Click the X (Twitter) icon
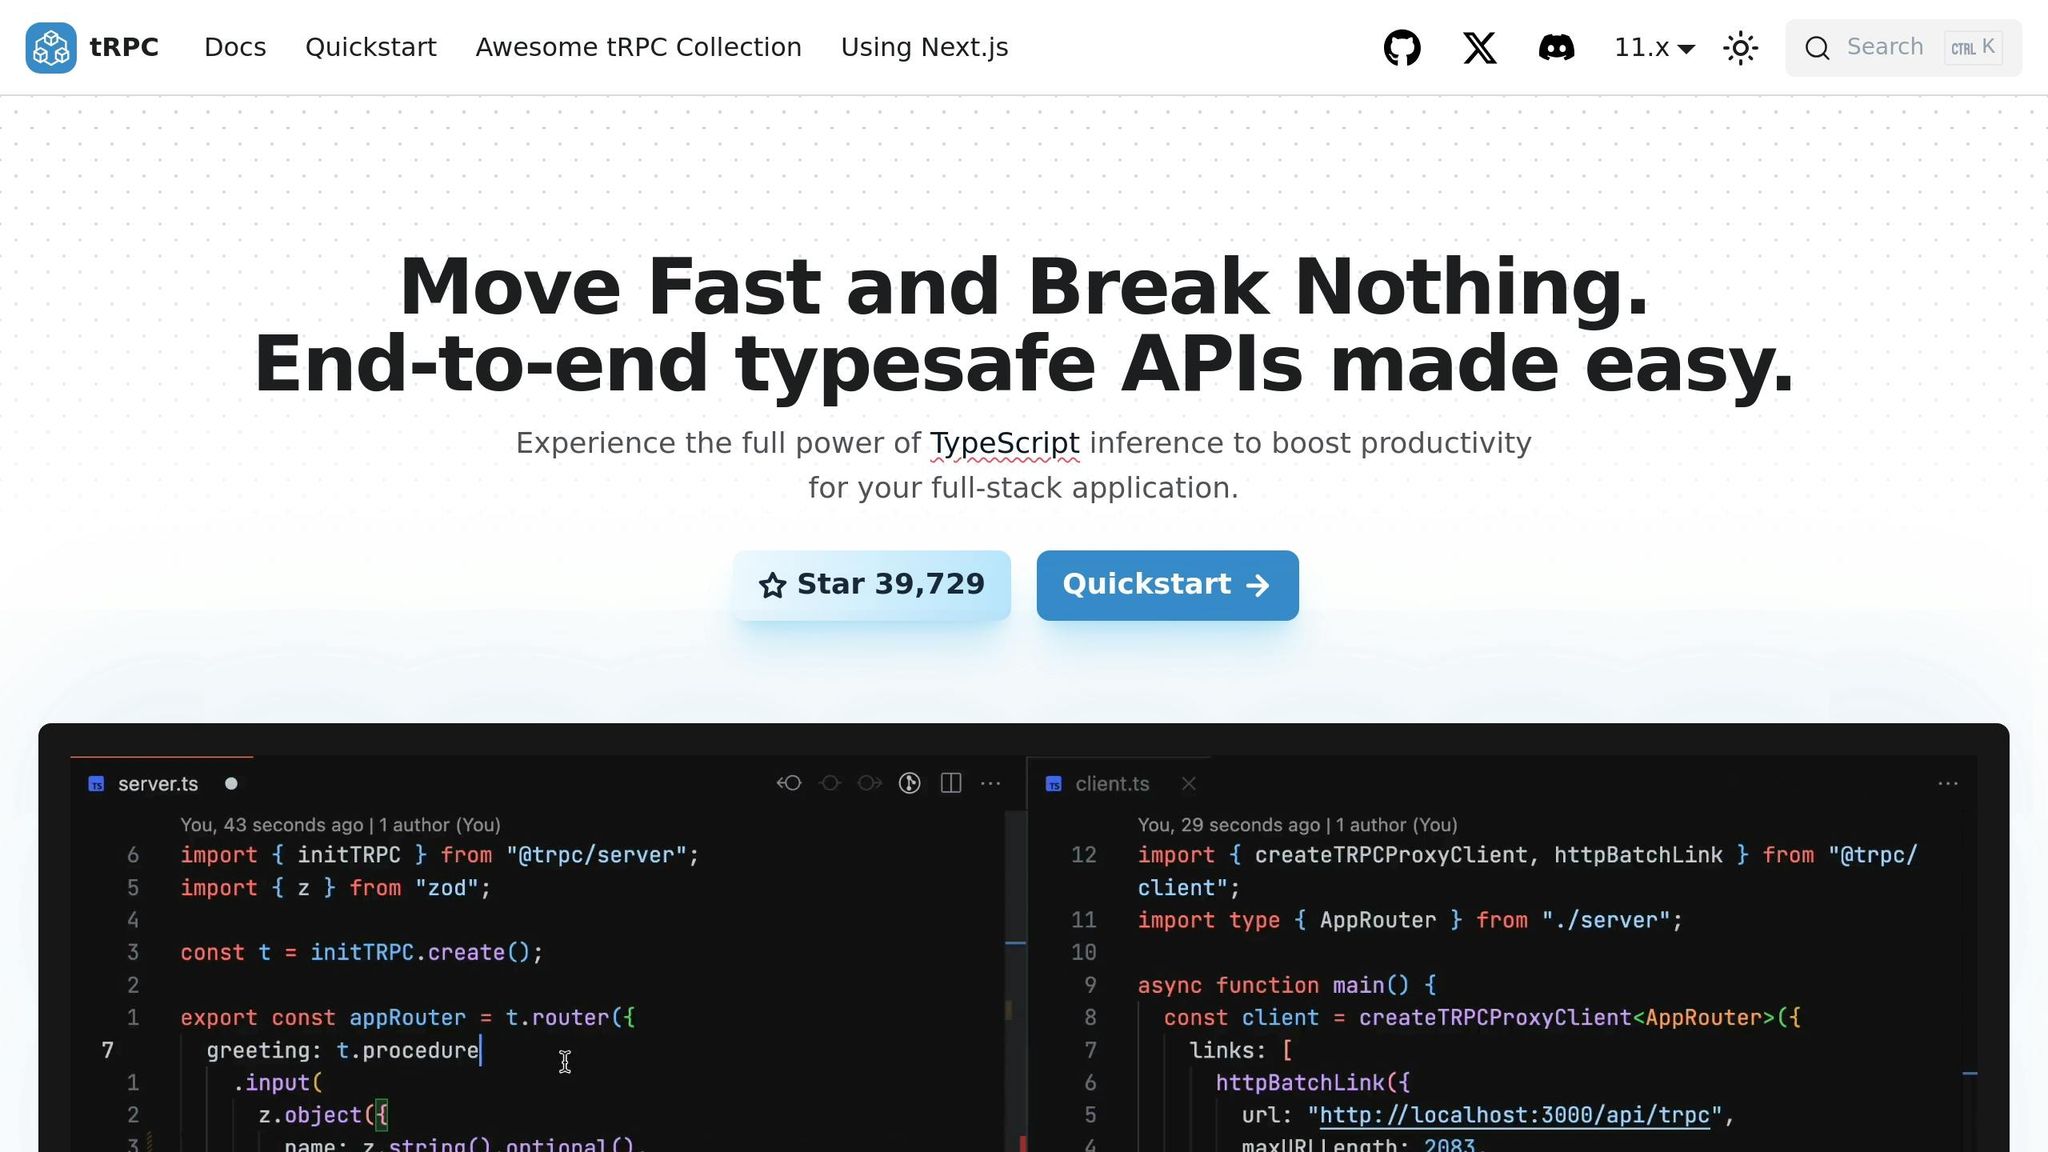Screen dimensions: 2048x1152 coord(1480,48)
